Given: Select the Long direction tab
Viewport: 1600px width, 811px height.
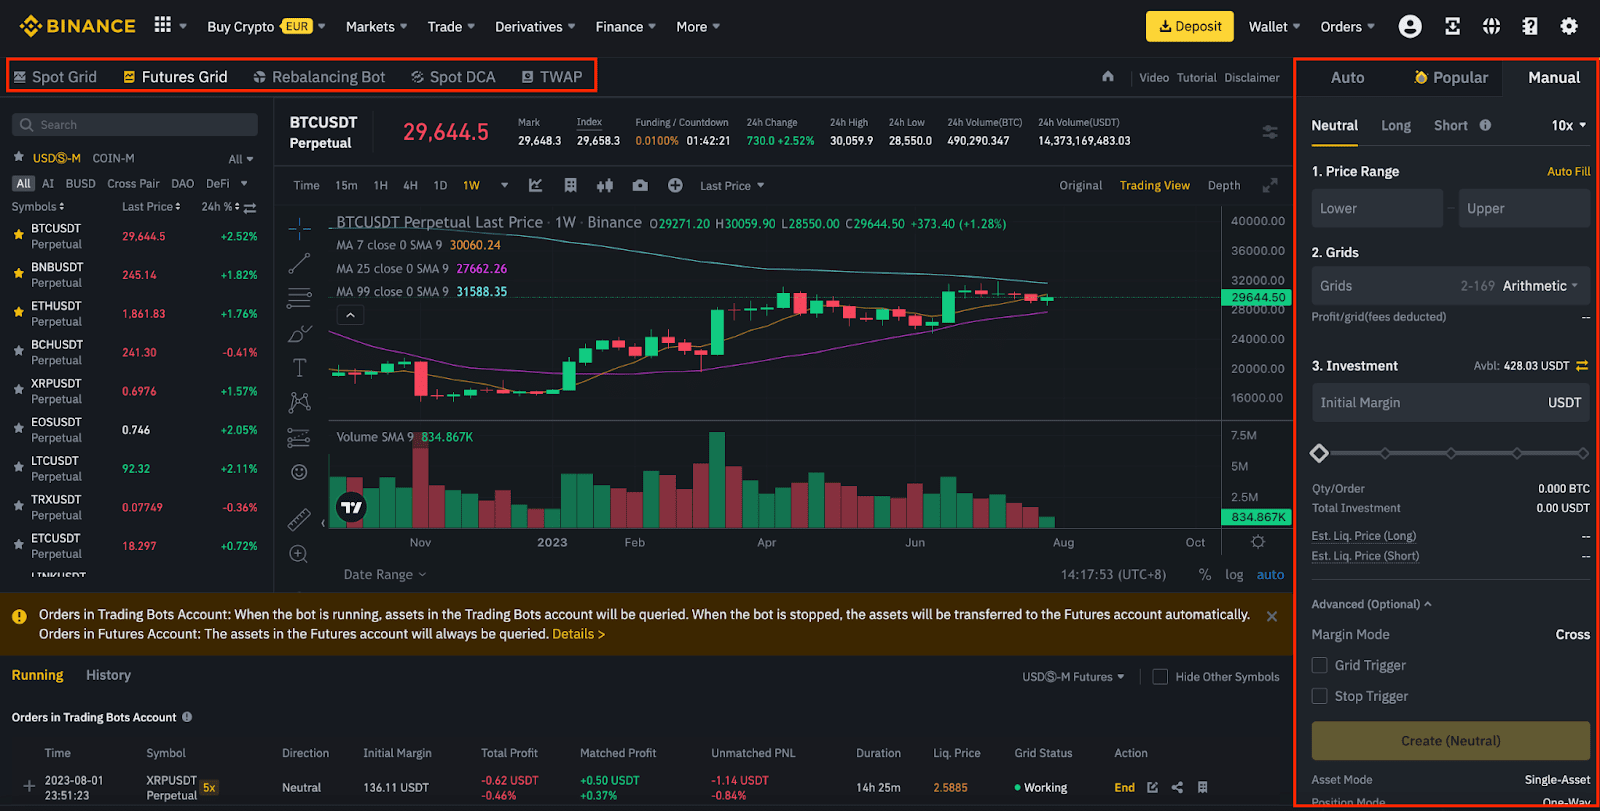Looking at the screenshot, I should pyautogui.click(x=1396, y=126).
